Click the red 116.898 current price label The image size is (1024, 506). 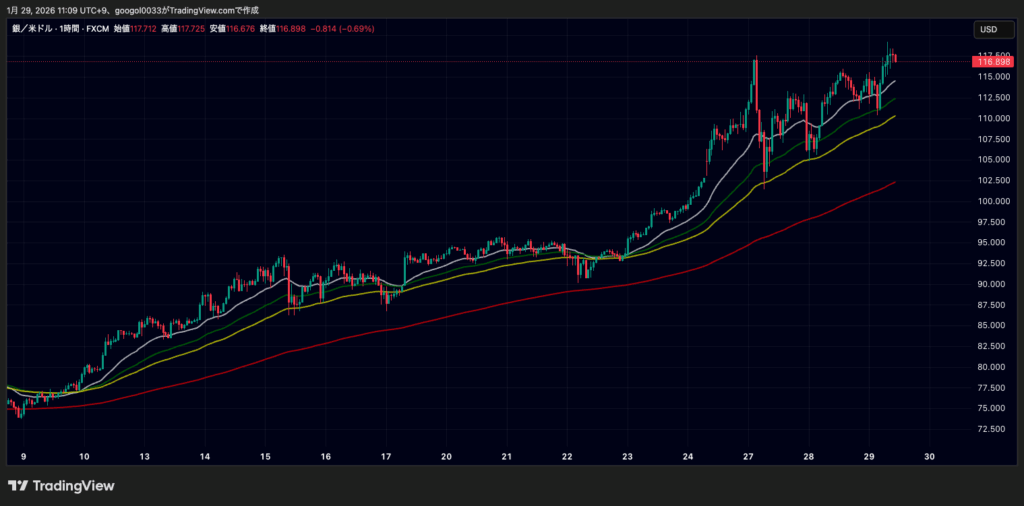(989, 62)
